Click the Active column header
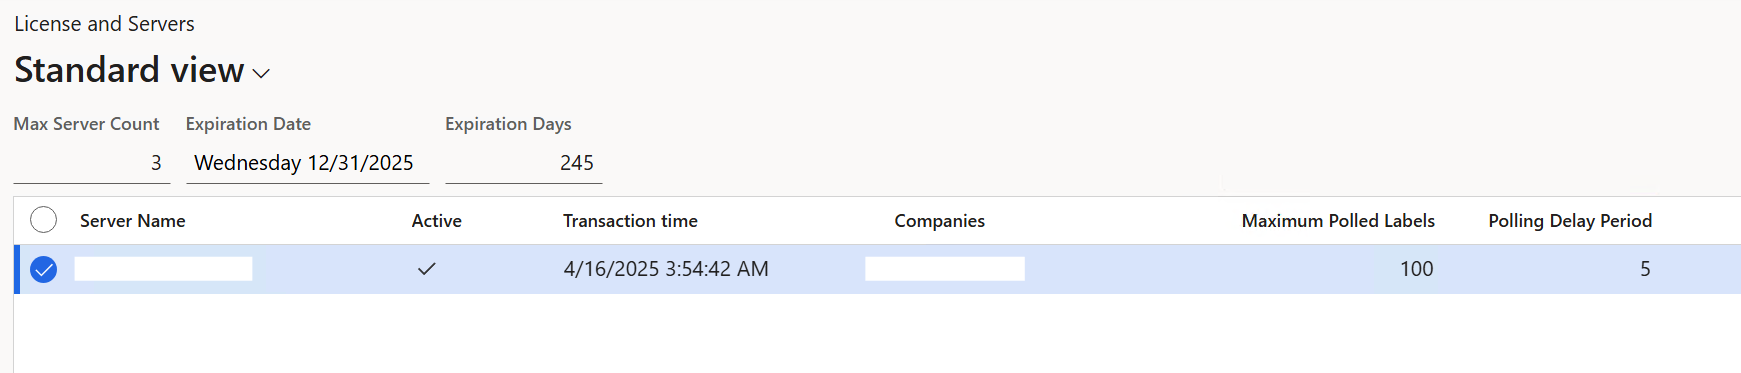The width and height of the screenshot is (1741, 373). coord(437,221)
